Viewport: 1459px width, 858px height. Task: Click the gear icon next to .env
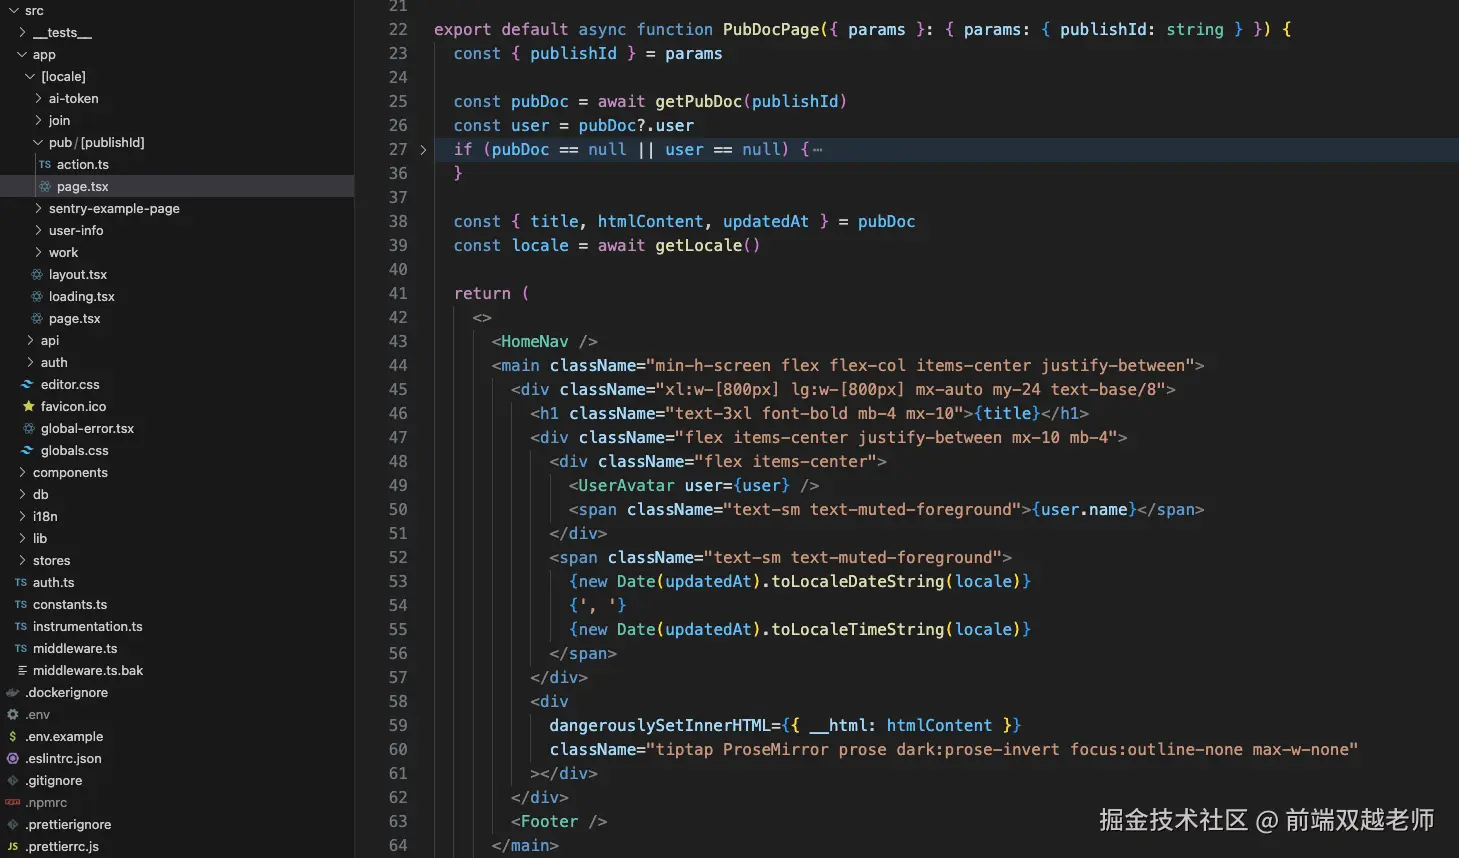tap(14, 714)
